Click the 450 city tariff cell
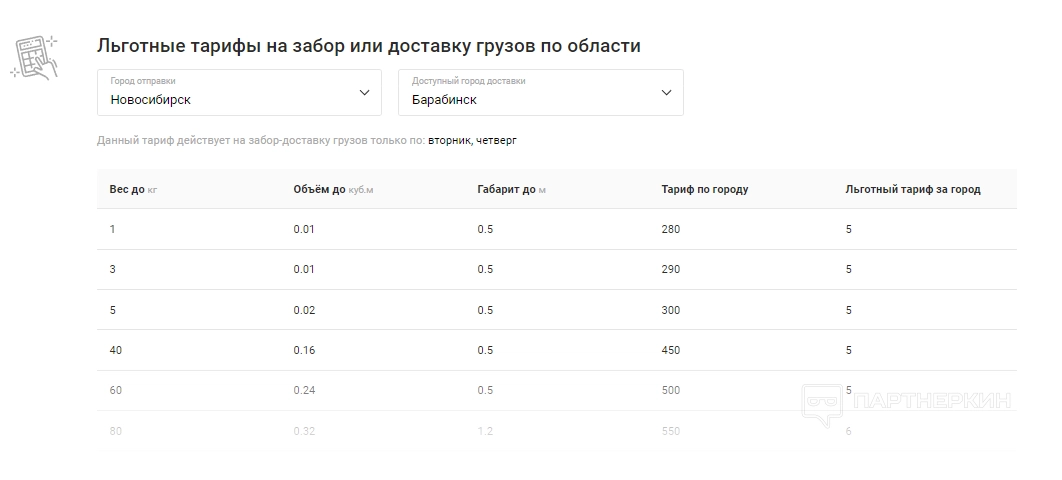This screenshot has width=1062, height=480. 671,350
